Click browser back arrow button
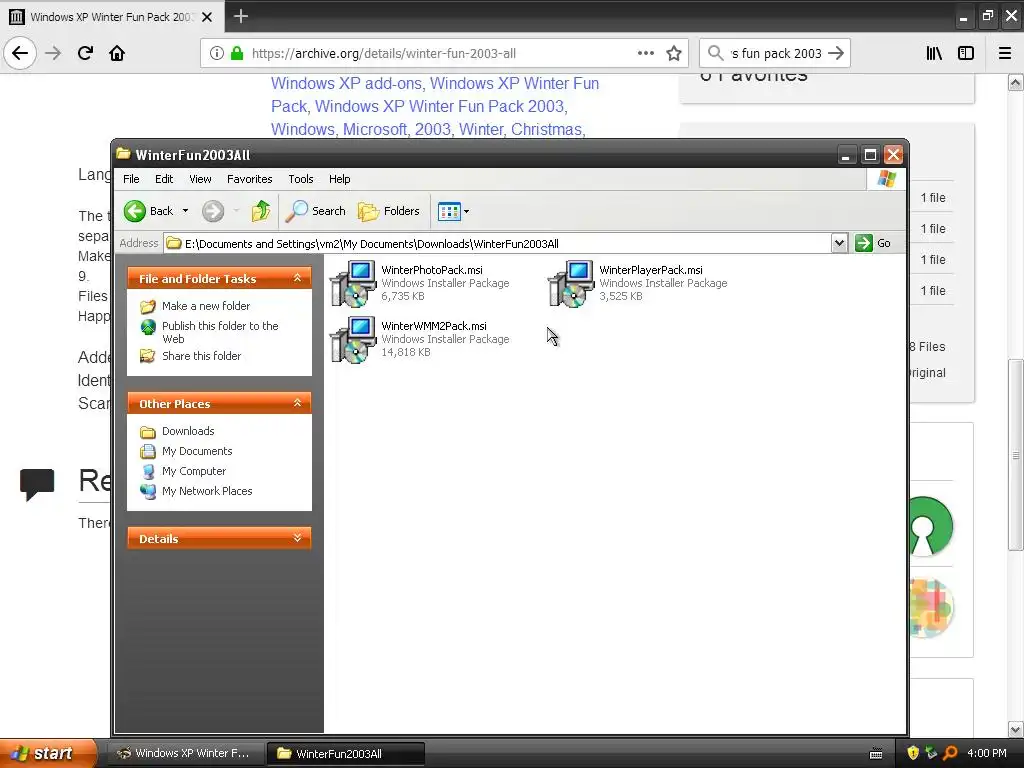This screenshot has width=1024, height=768. click(x=20, y=53)
